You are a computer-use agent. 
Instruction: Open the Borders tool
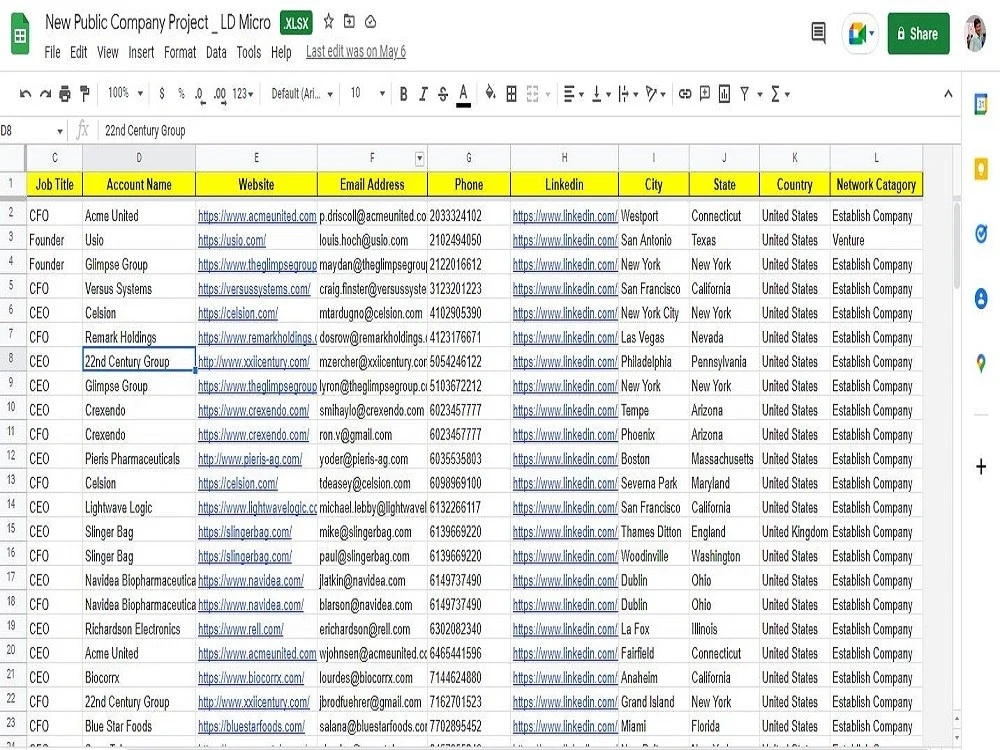(x=511, y=94)
